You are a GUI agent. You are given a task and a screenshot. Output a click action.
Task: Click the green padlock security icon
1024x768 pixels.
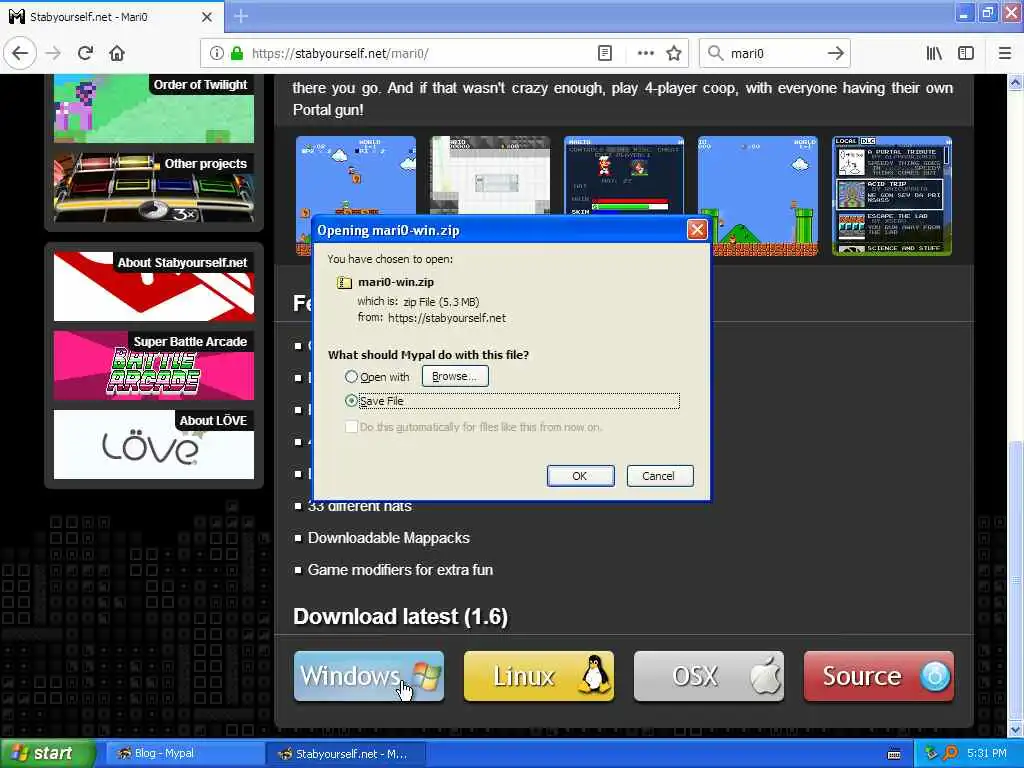pyautogui.click(x=237, y=54)
